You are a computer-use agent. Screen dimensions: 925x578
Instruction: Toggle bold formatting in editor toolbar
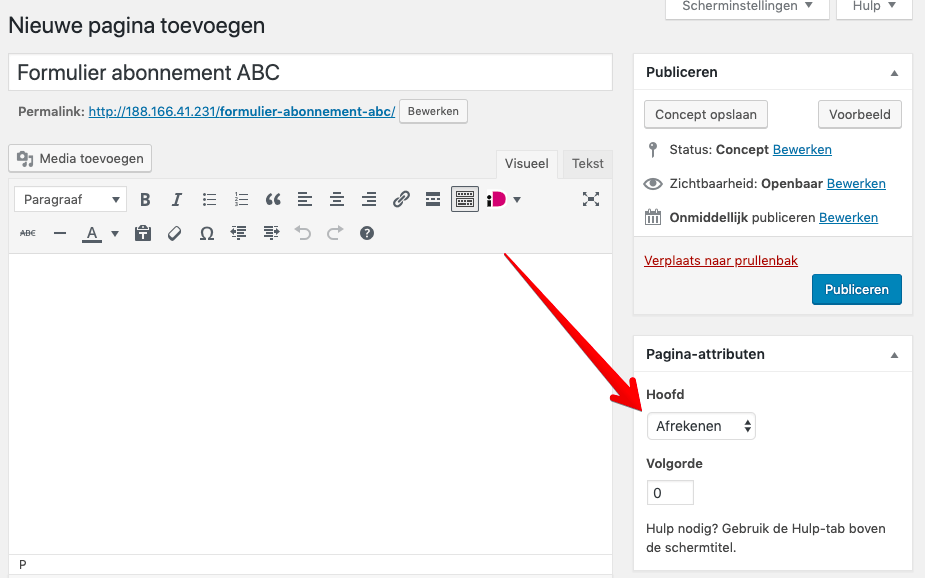click(145, 199)
